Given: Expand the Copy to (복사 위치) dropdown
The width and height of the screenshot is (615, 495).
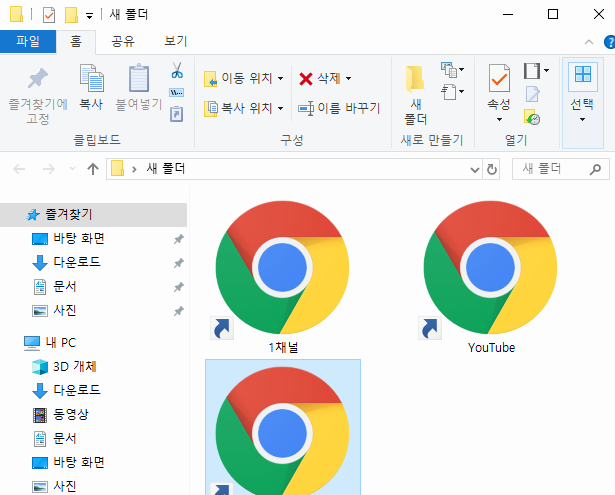Looking at the screenshot, I should [x=281, y=108].
